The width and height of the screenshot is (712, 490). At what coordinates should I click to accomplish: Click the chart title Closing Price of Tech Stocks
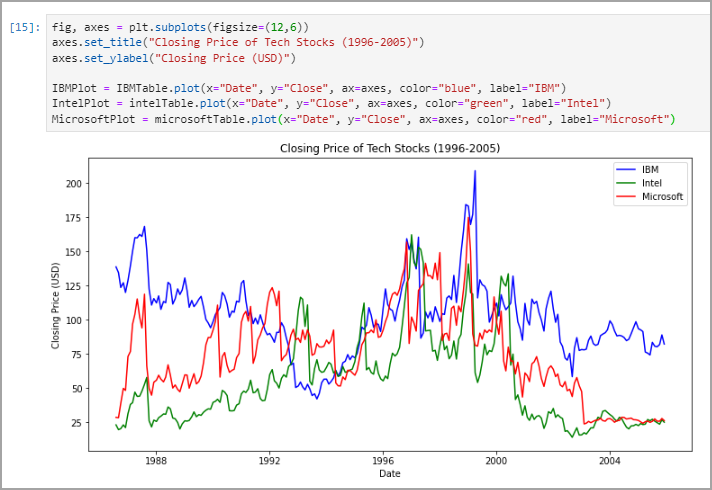[x=390, y=148]
